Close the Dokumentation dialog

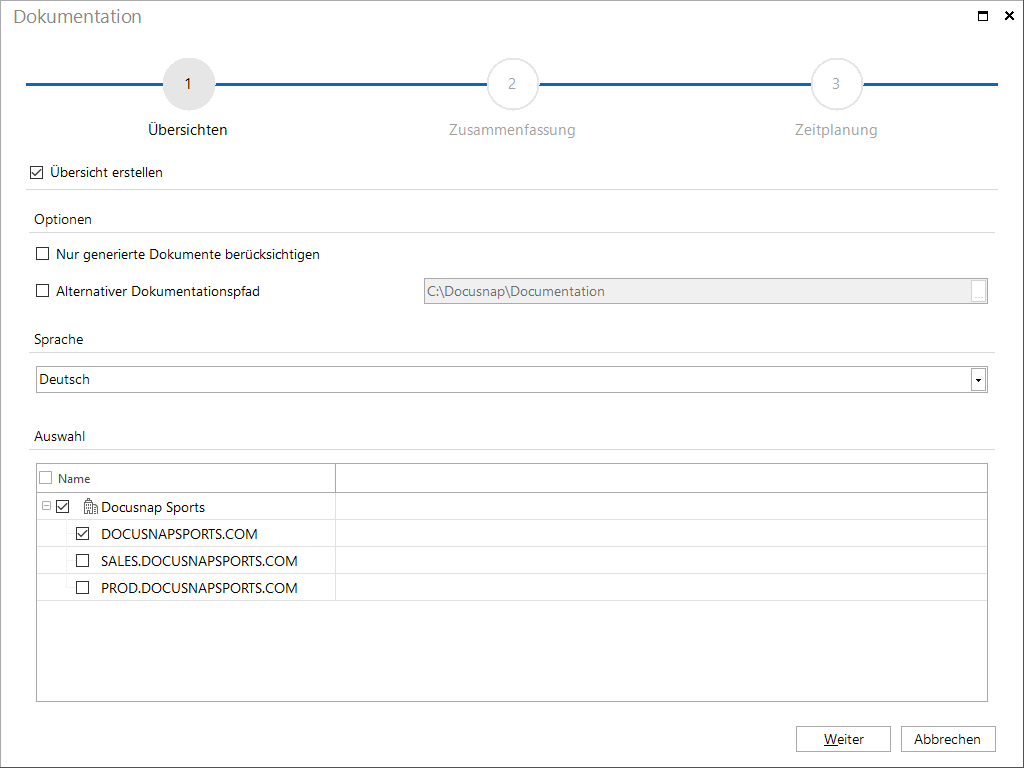1009,16
